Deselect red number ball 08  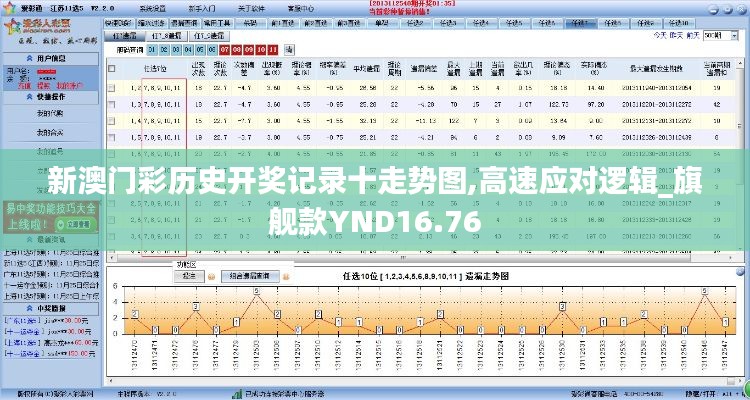coord(237,49)
